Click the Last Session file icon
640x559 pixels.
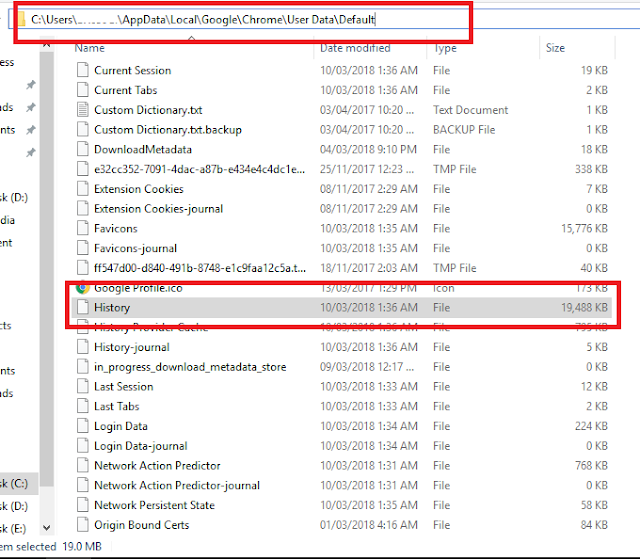[83, 386]
